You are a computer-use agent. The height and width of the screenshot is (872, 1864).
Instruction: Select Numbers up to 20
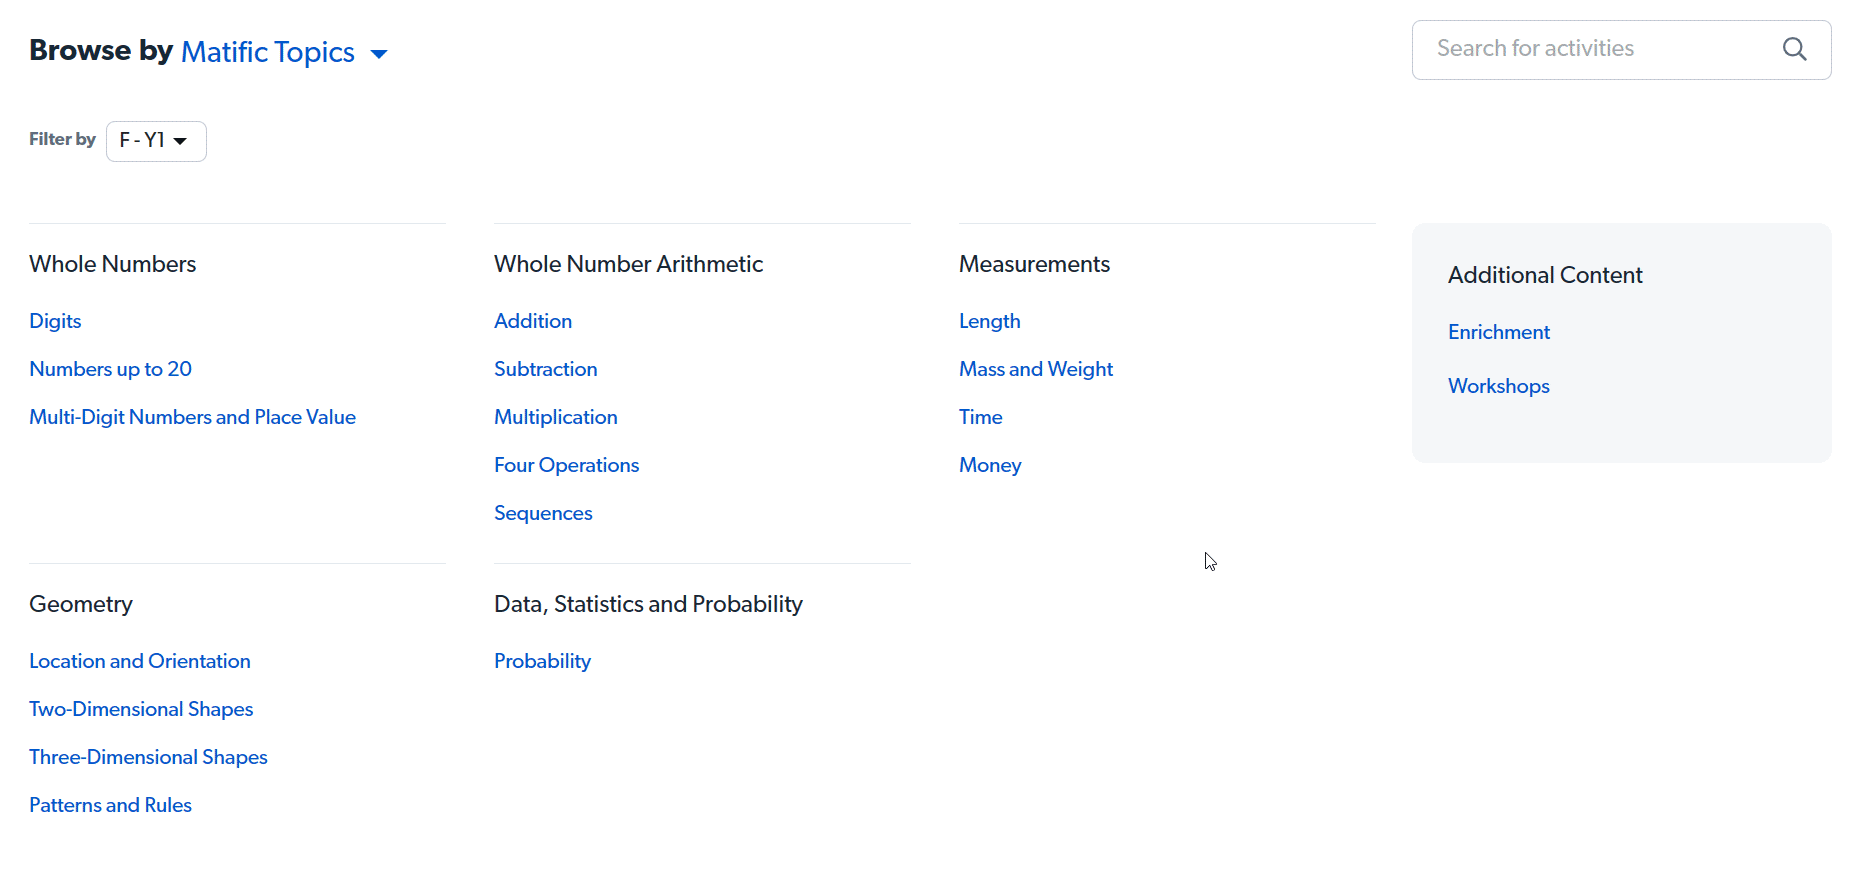click(110, 368)
